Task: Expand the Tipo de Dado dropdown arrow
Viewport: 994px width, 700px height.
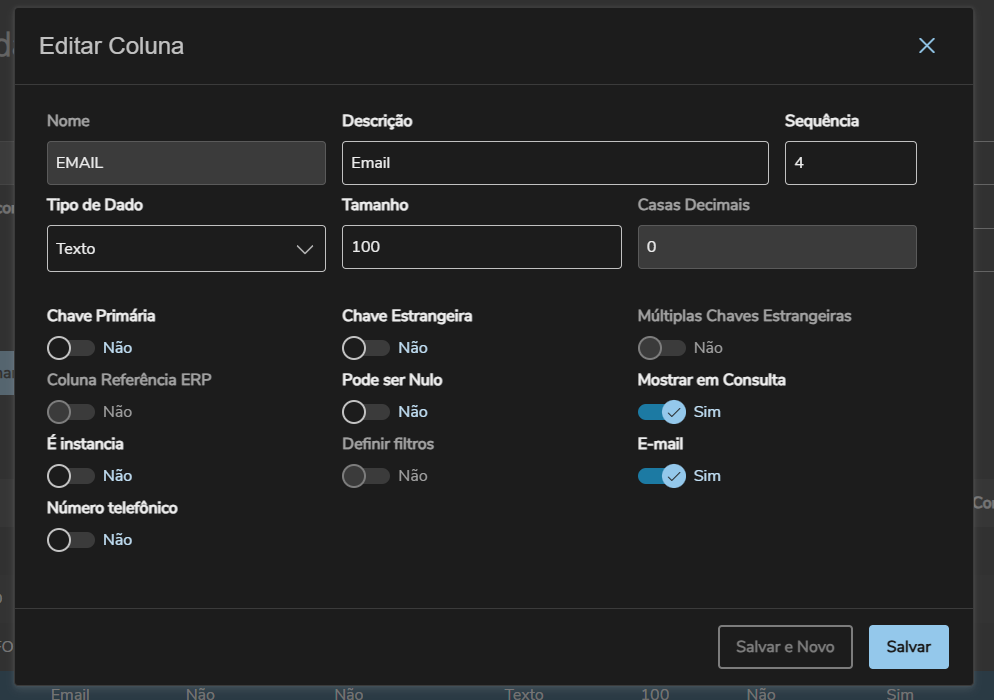Action: tap(305, 249)
